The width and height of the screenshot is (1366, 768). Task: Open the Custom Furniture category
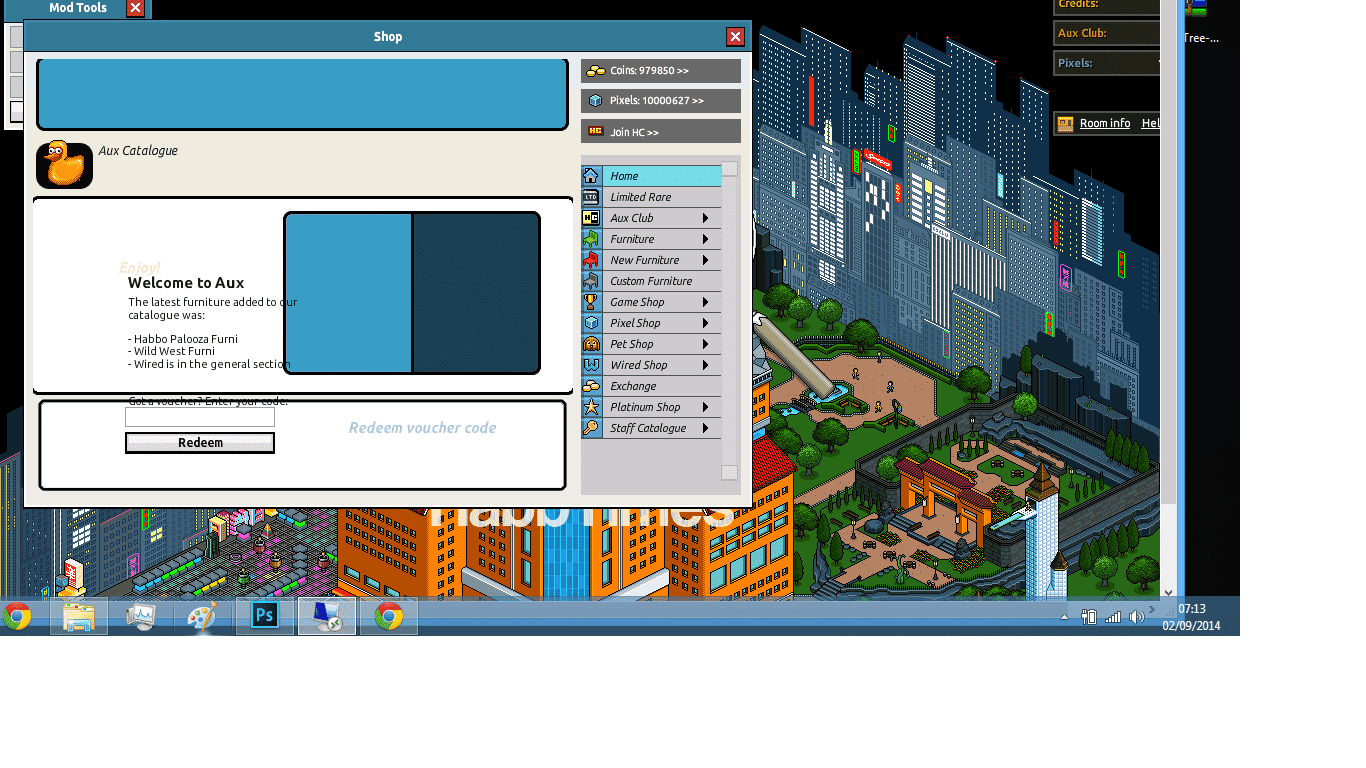pos(651,281)
